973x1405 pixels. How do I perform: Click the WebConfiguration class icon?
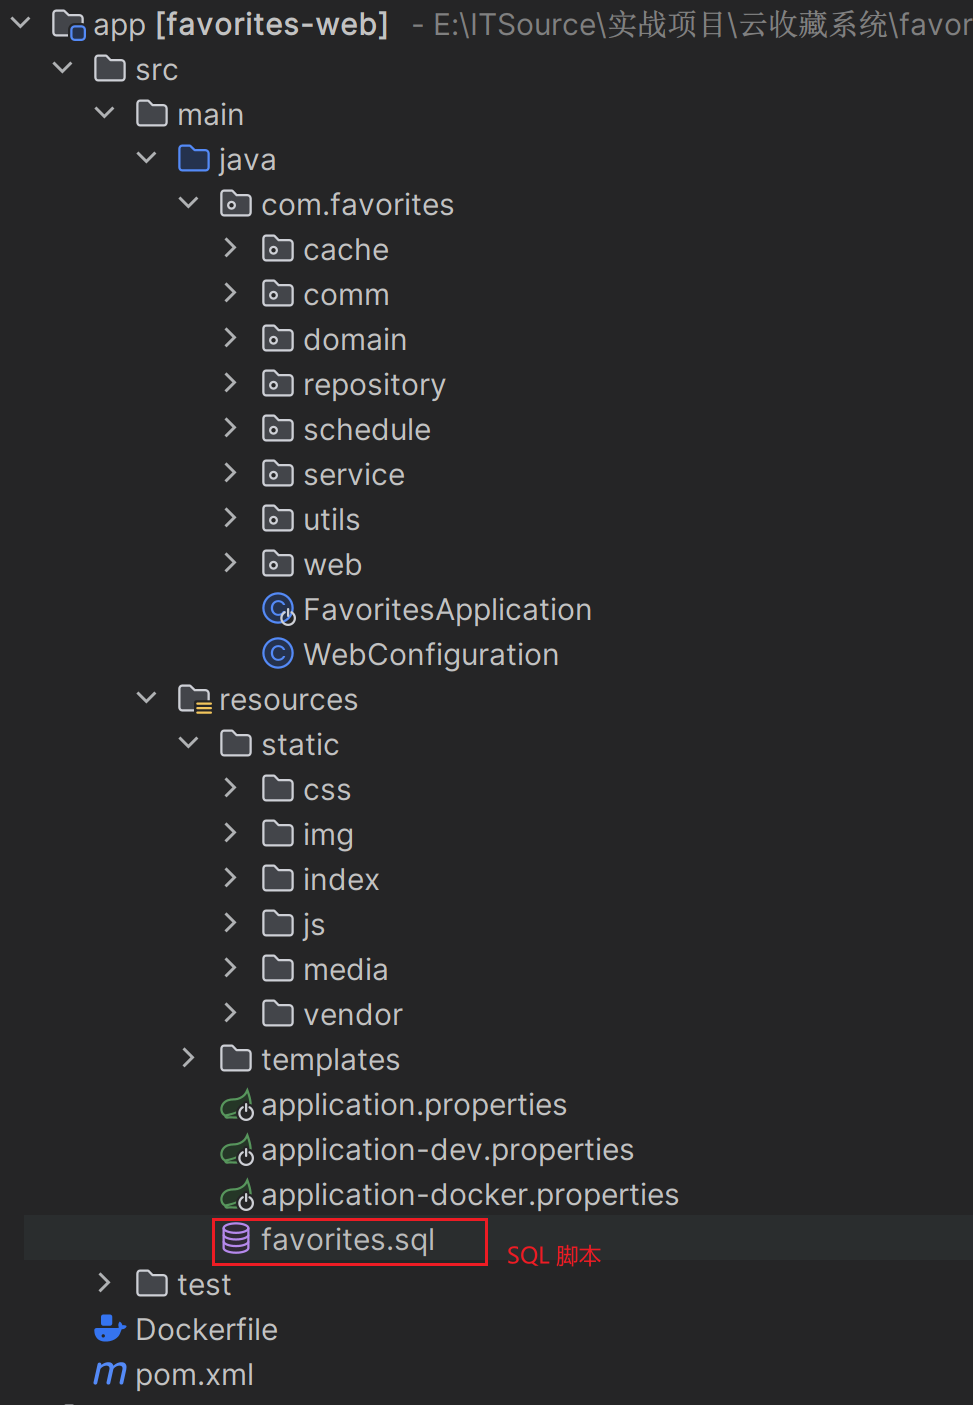(278, 654)
